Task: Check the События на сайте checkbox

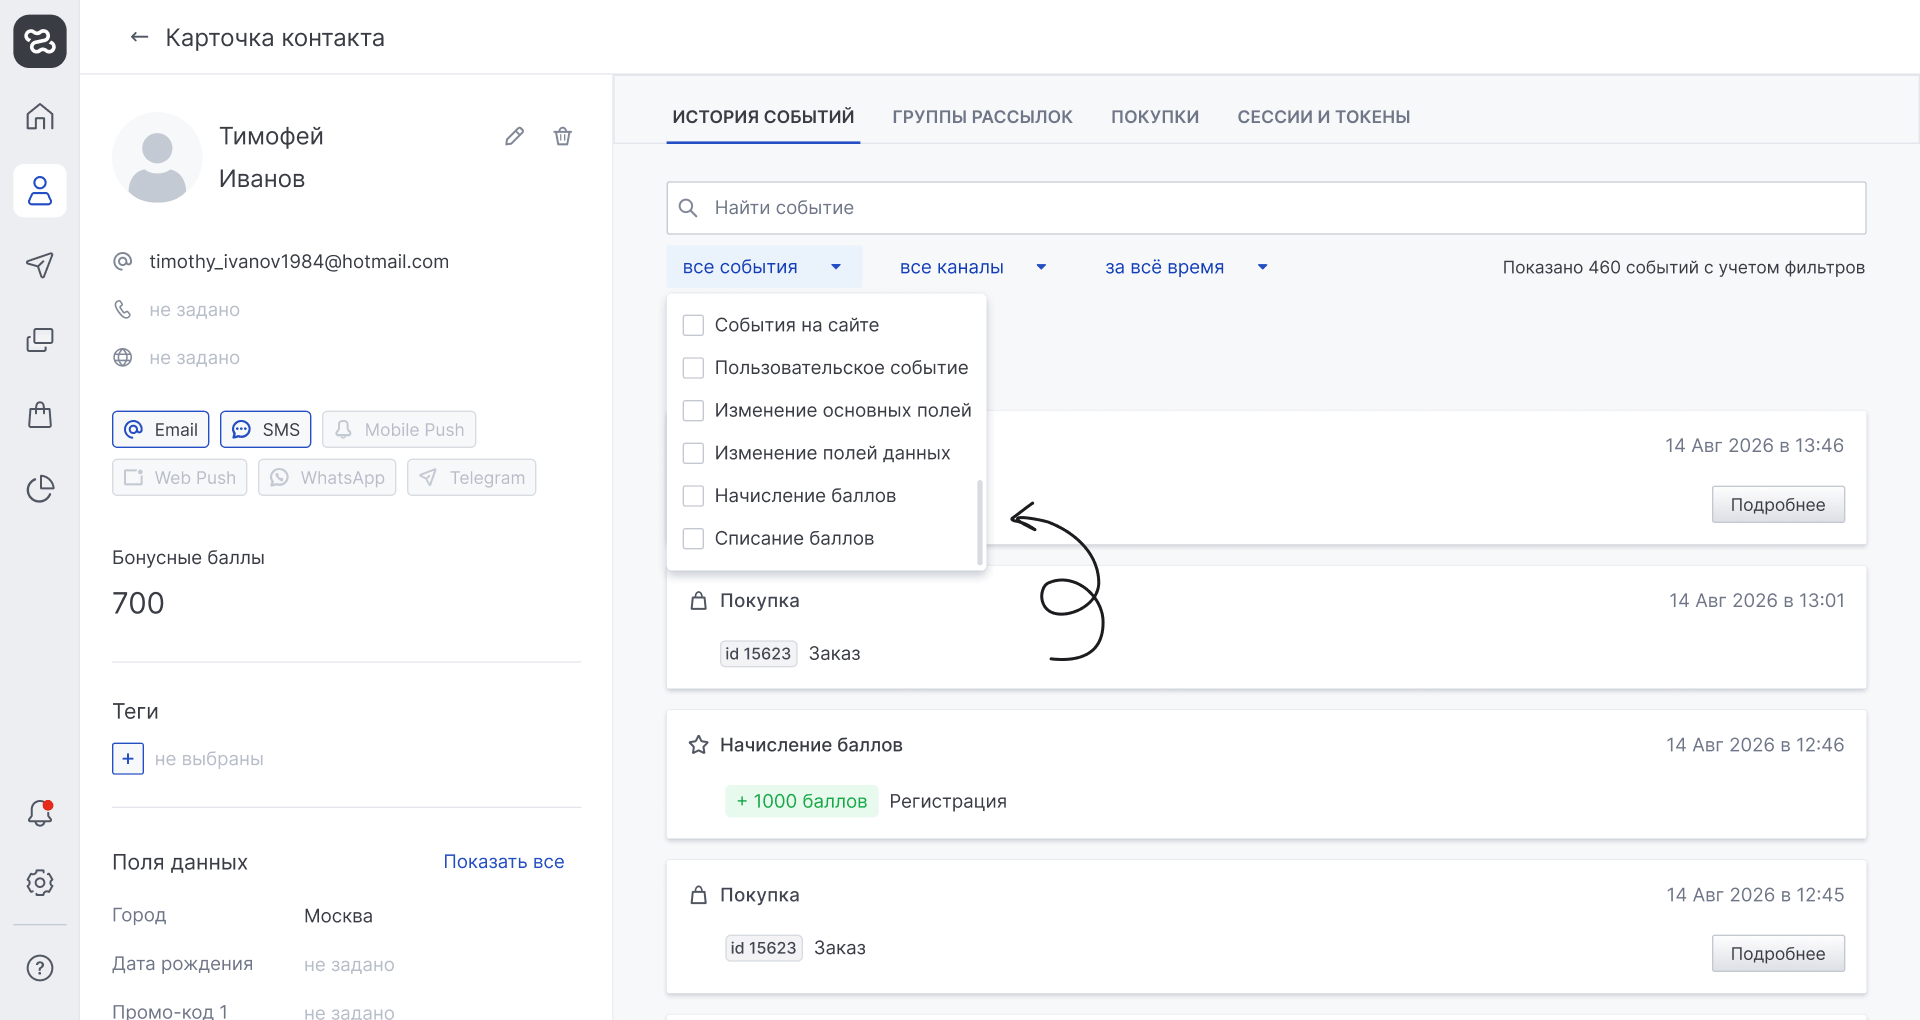Action: (693, 325)
